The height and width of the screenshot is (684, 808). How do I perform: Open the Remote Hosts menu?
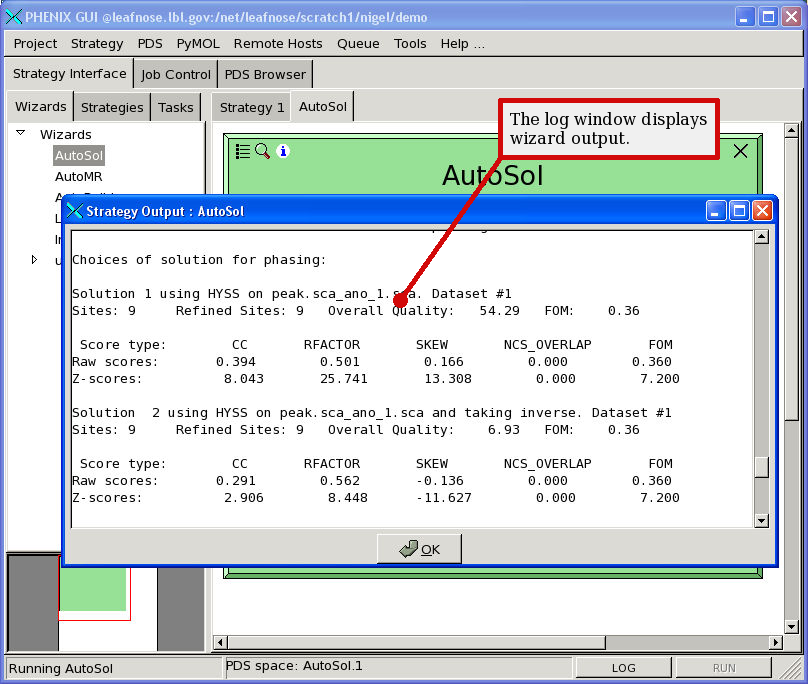point(278,43)
